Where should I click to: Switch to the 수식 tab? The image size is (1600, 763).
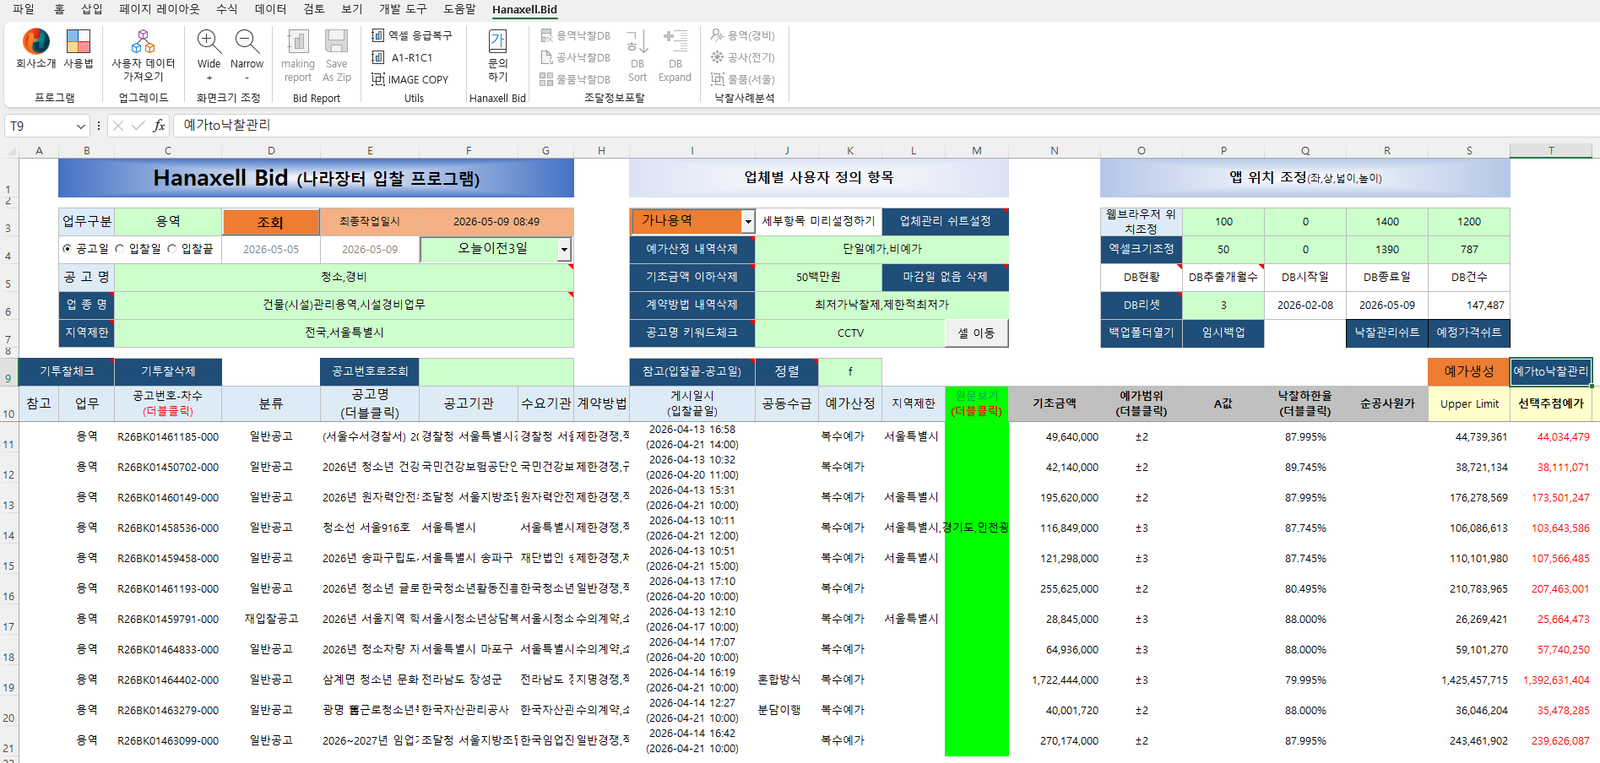[x=227, y=9]
